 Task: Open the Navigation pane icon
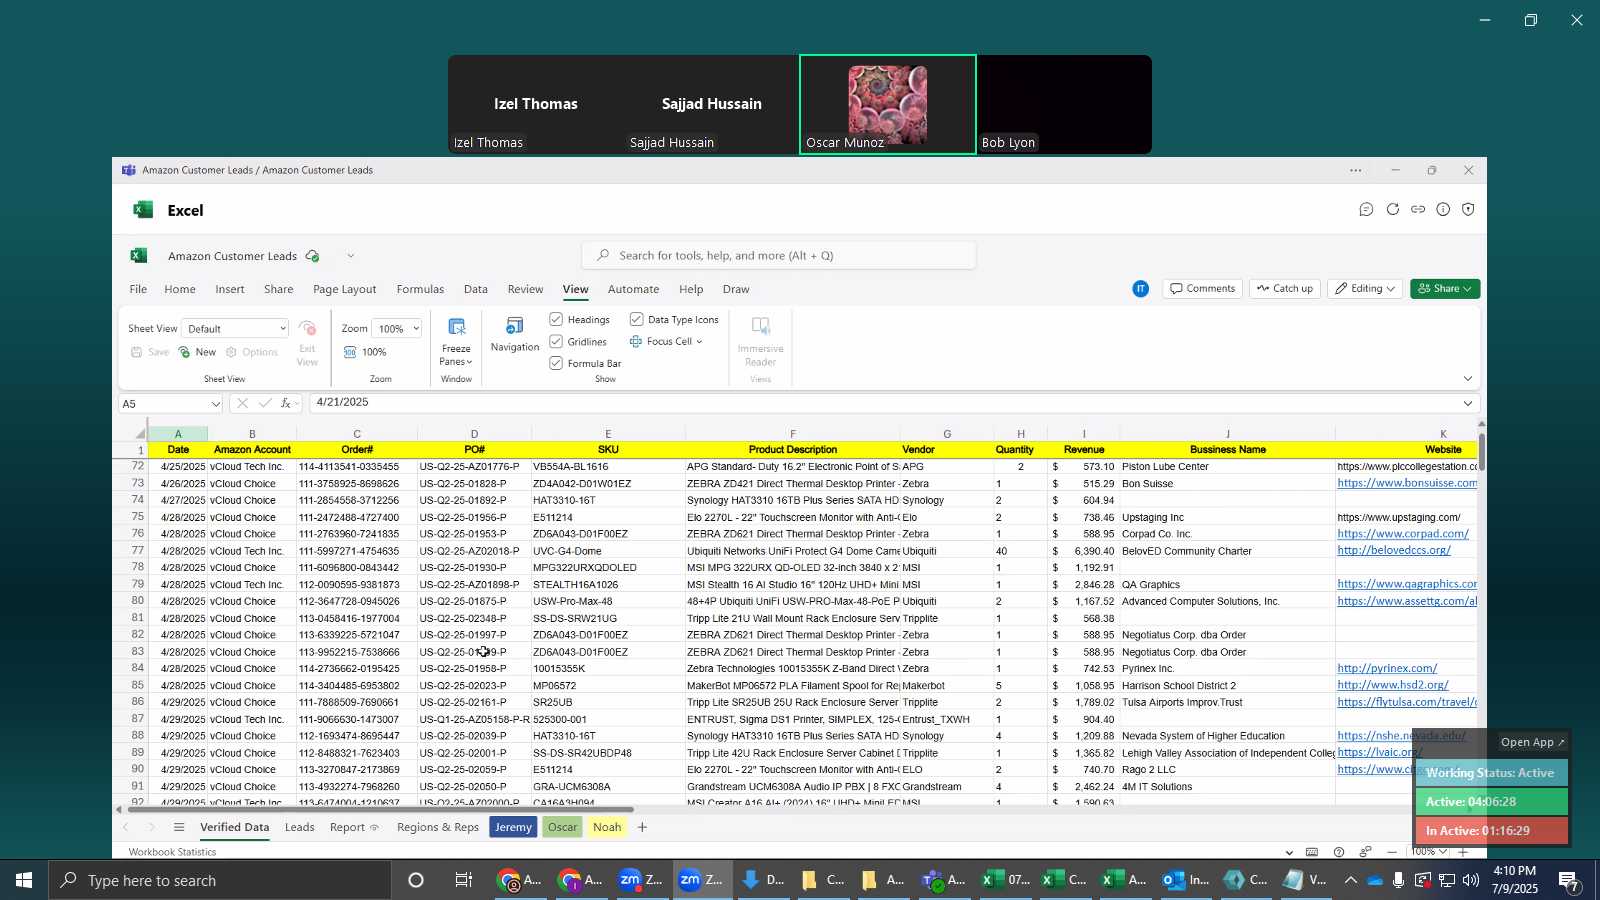tap(515, 326)
